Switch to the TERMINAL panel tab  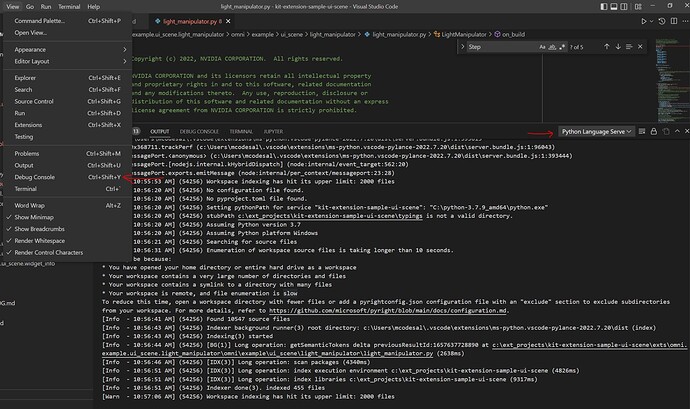pos(241,132)
